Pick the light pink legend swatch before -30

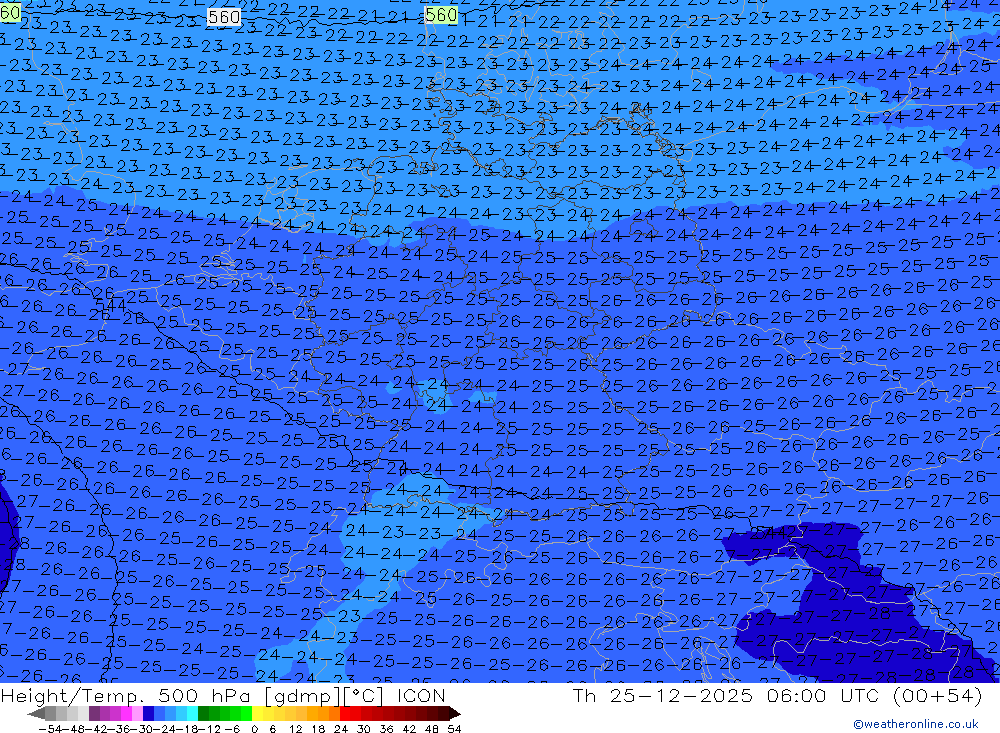137,714
